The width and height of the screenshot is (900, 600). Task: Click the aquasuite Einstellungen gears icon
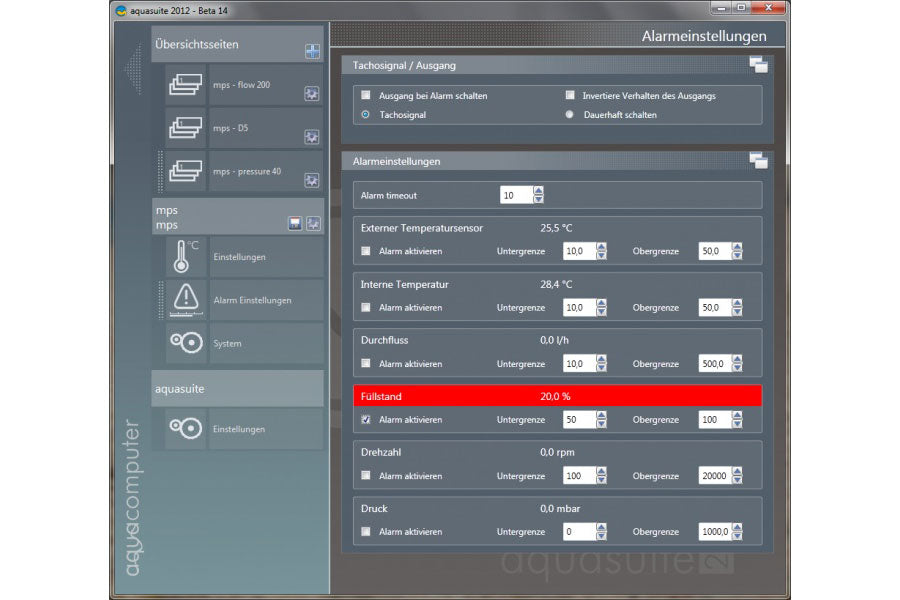pos(186,428)
